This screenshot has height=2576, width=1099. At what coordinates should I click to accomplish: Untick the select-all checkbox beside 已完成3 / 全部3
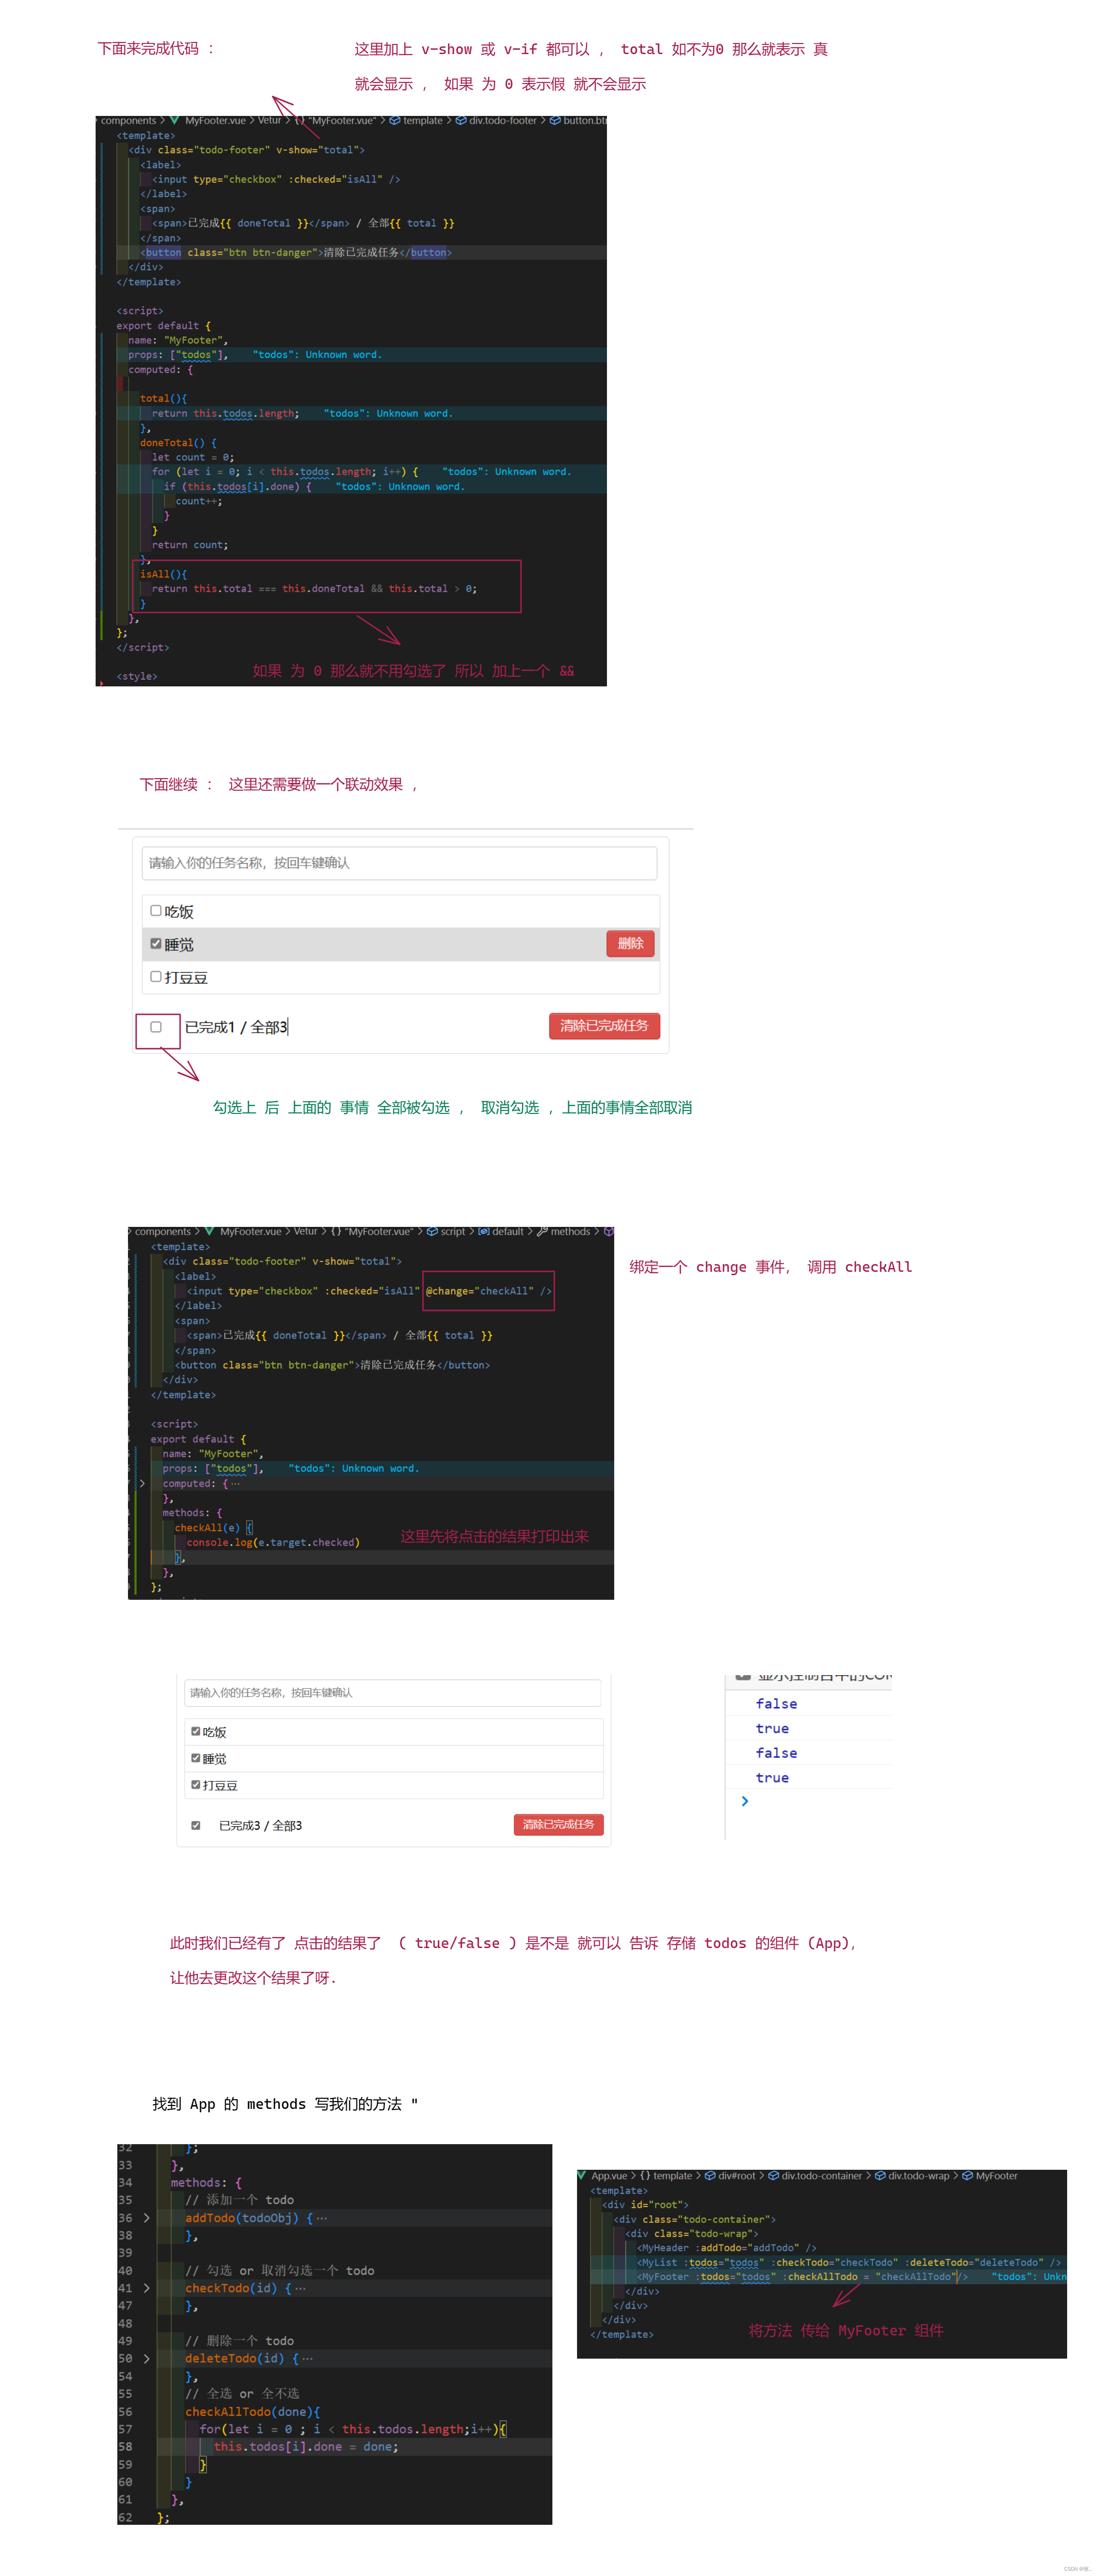click(195, 1825)
